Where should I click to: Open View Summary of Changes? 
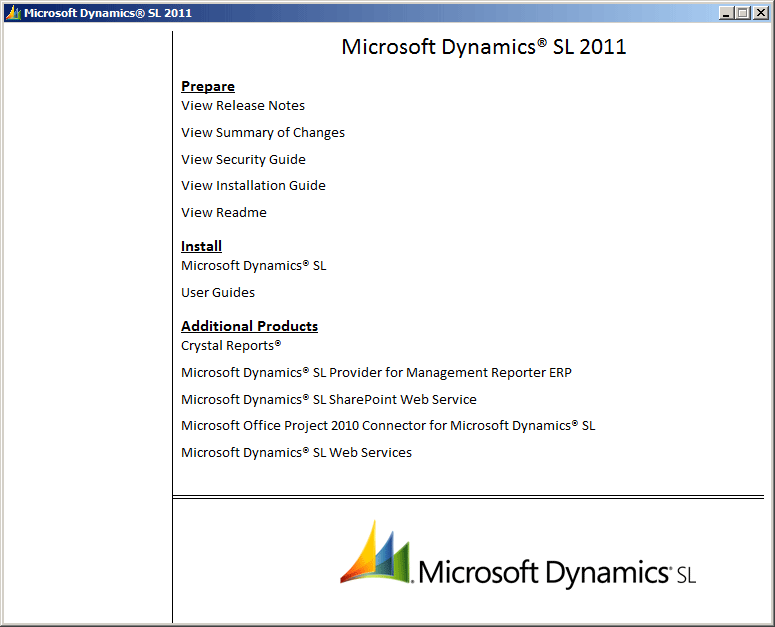[x=263, y=132]
